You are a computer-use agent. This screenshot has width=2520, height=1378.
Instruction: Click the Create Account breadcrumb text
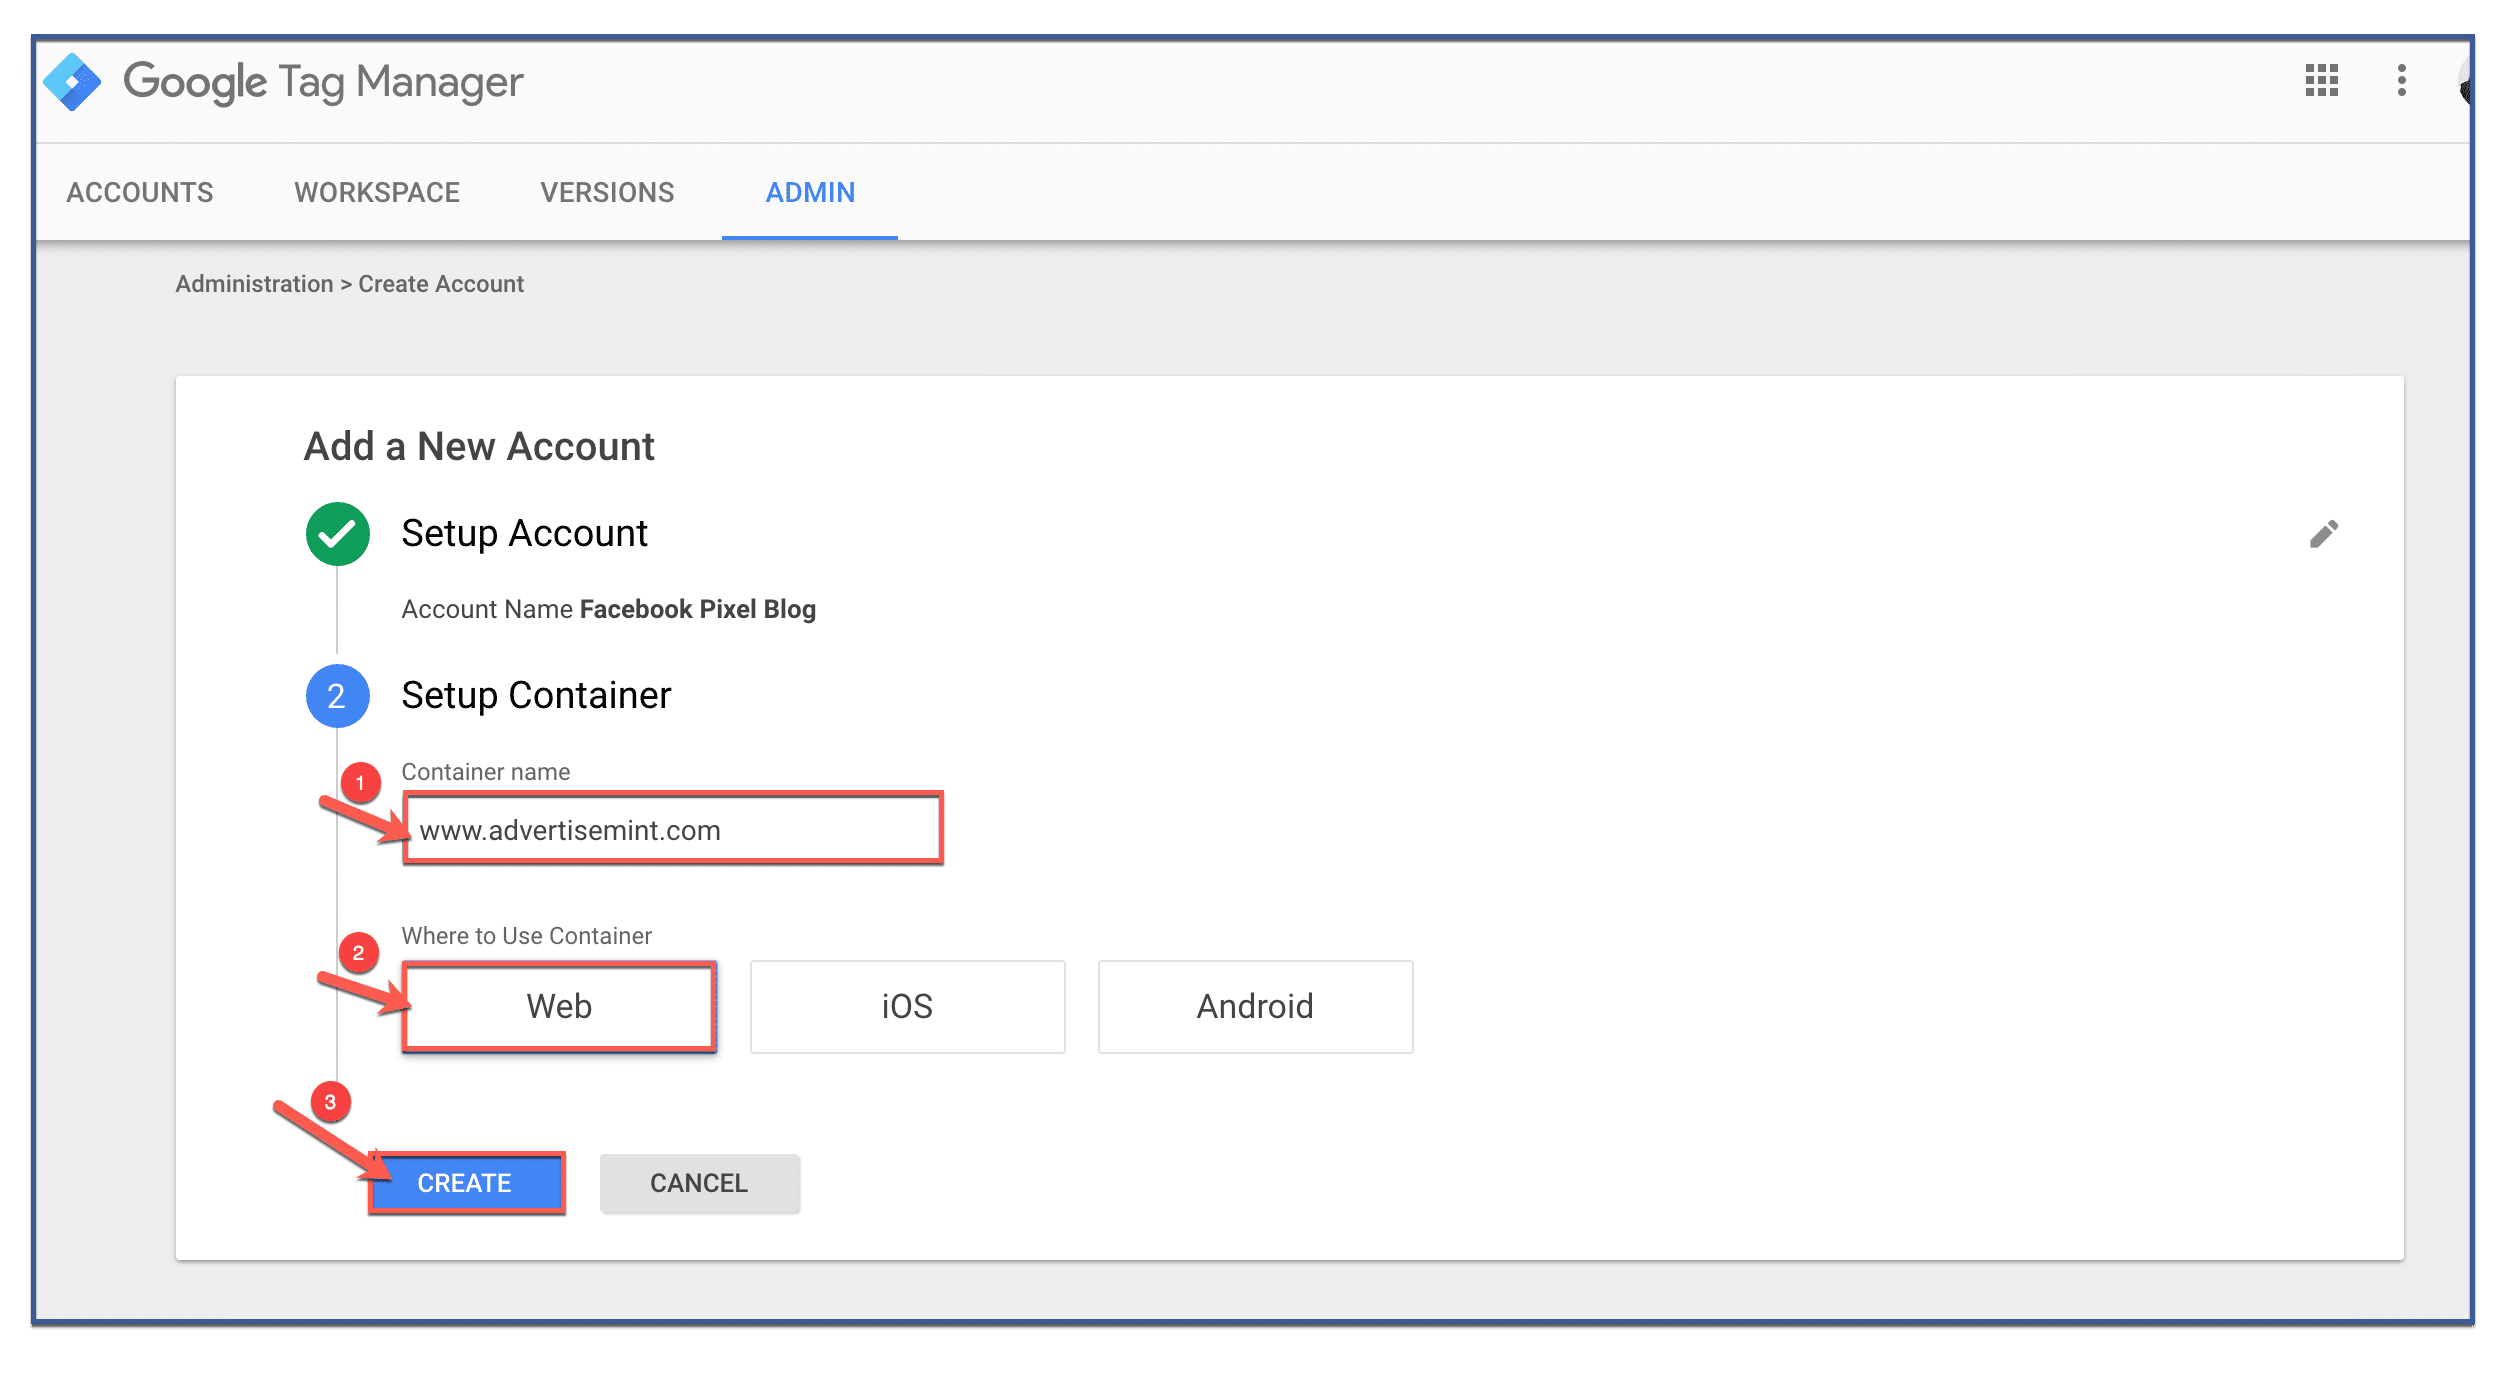coord(441,284)
